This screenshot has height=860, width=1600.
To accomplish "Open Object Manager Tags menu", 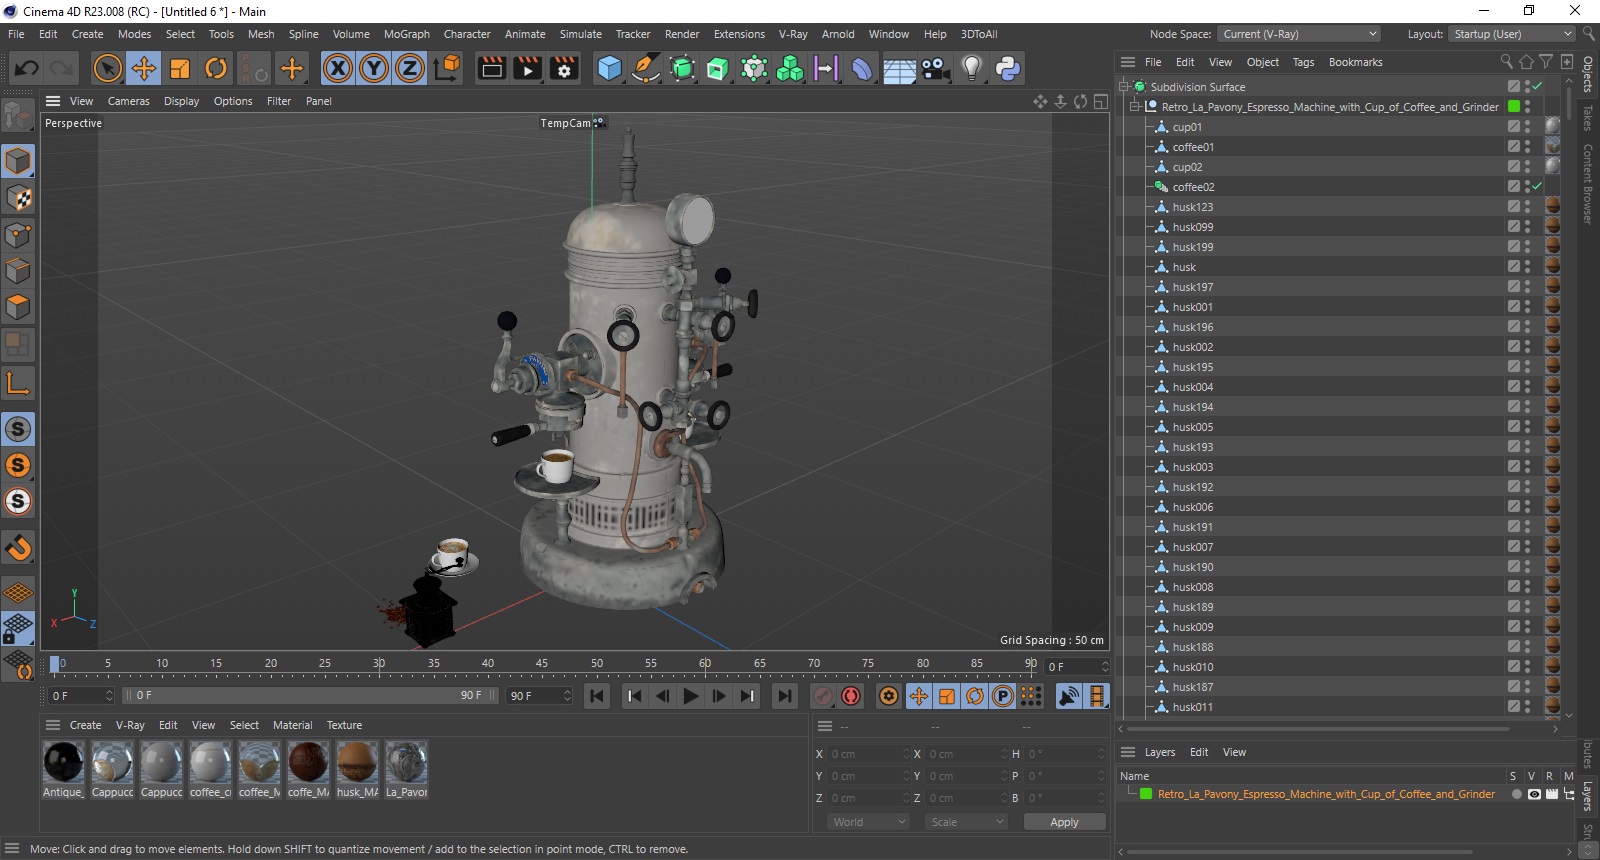I will pyautogui.click(x=1303, y=62).
